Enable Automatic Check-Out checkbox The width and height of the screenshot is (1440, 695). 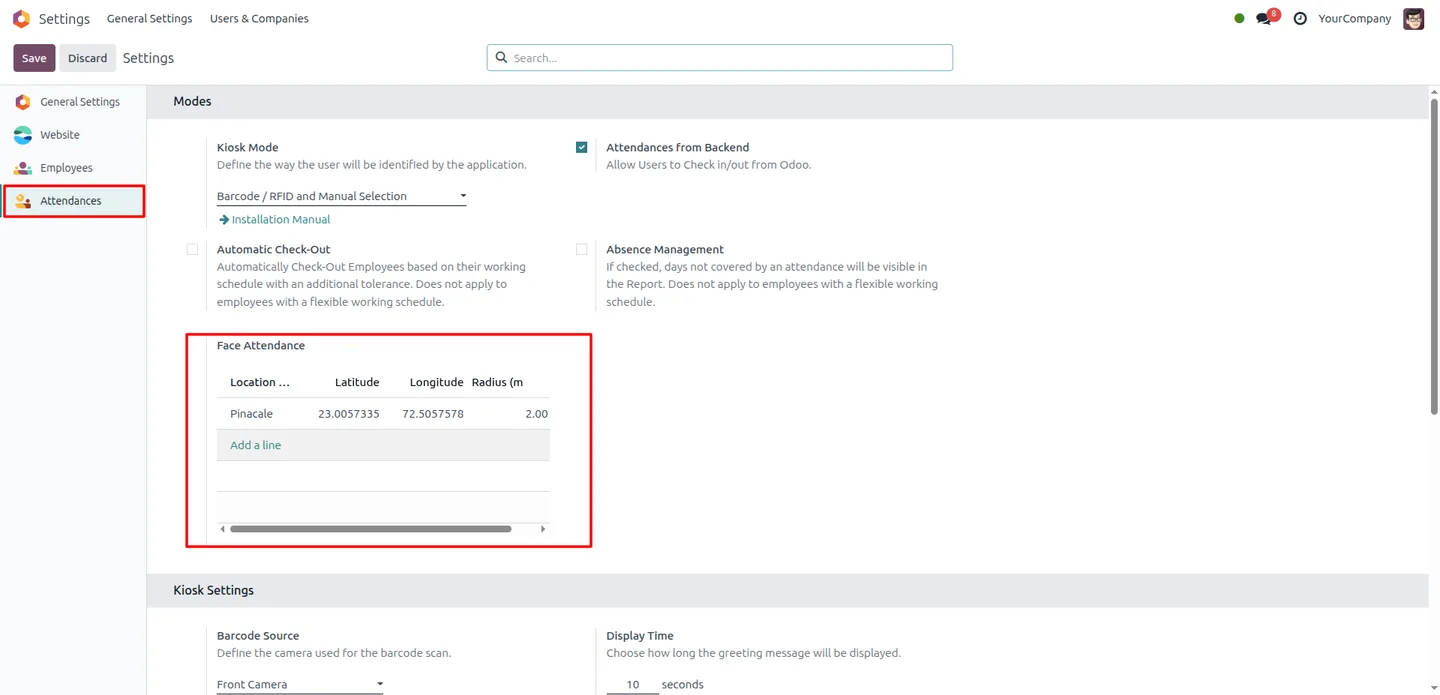pos(192,249)
